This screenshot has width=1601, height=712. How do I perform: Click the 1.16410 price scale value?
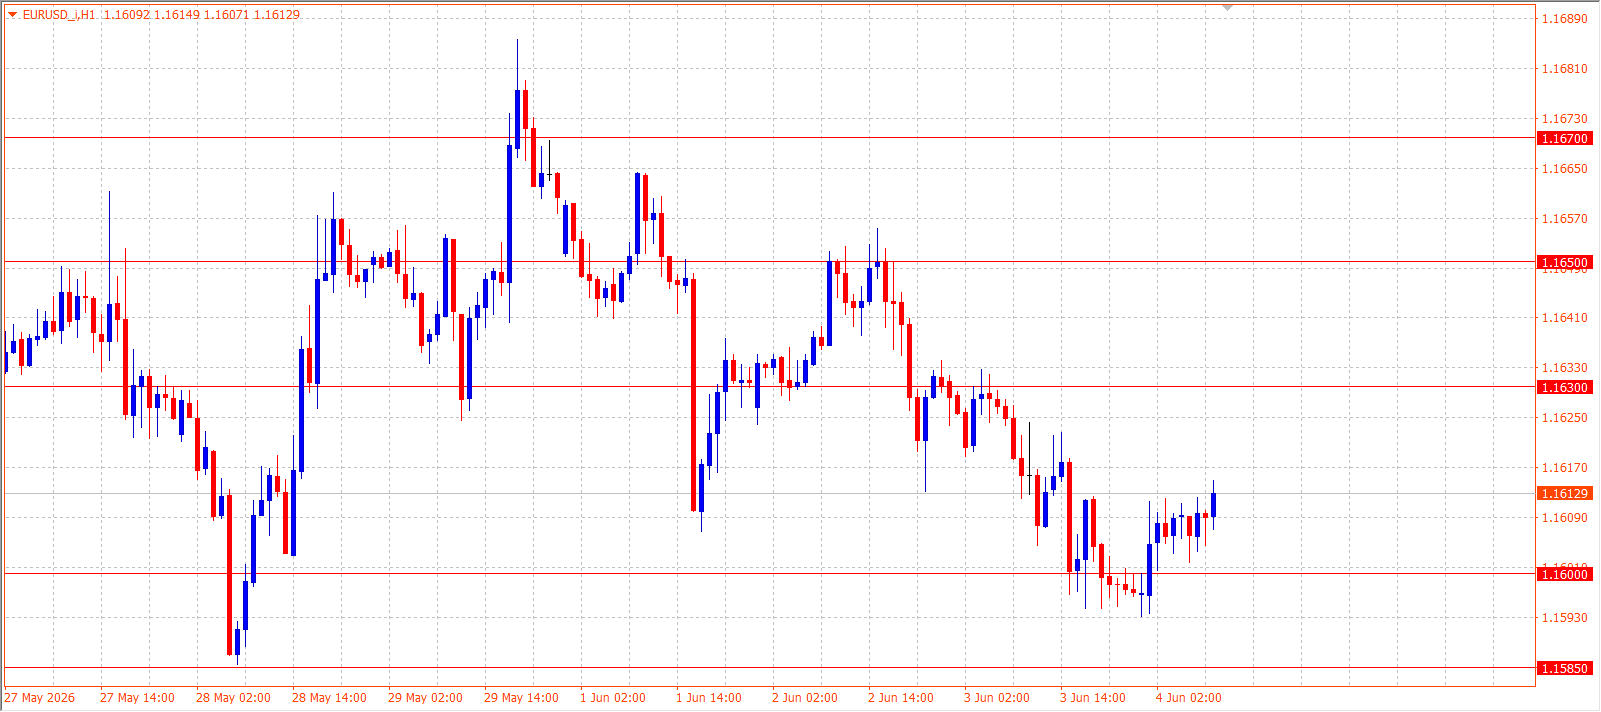coord(1565,318)
